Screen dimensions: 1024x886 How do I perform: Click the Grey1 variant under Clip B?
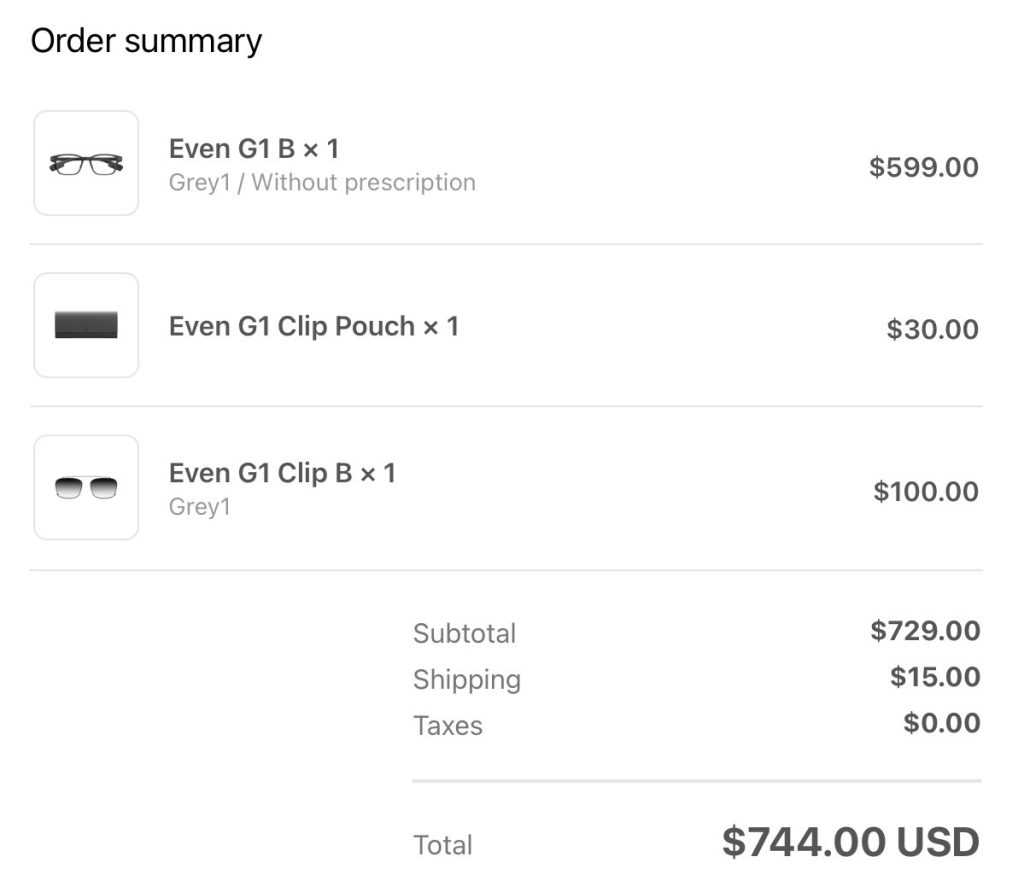pos(200,507)
